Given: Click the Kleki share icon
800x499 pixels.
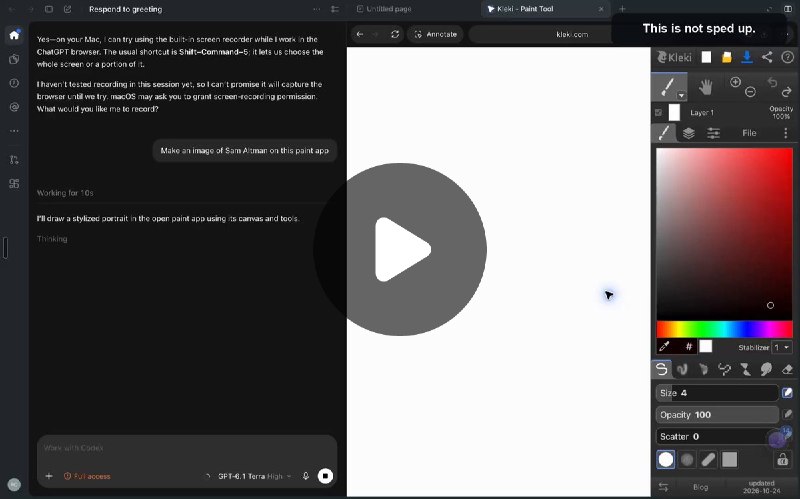Looking at the screenshot, I should [767, 57].
